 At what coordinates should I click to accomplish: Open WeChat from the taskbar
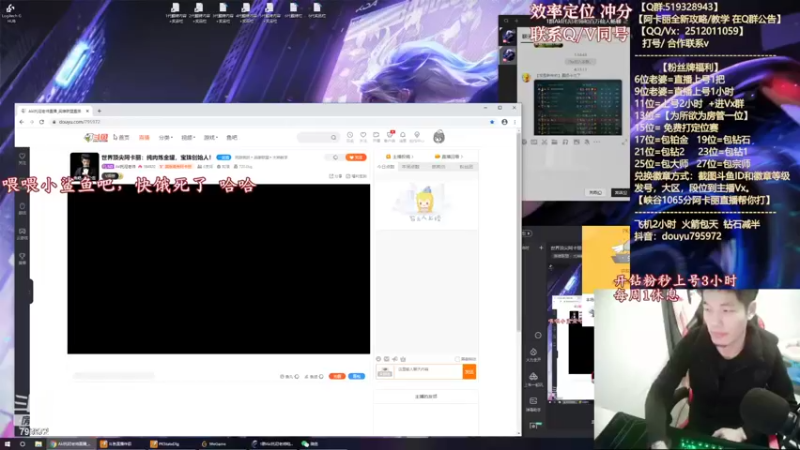pos(310,444)
